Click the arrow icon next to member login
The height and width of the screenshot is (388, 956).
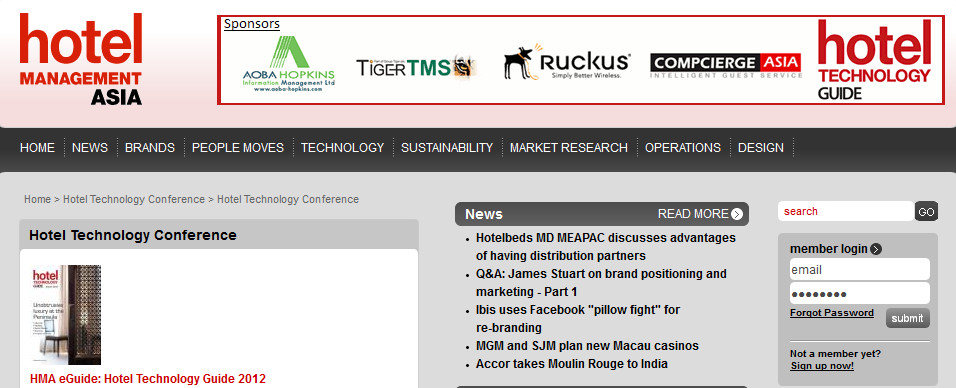[876, 249]
